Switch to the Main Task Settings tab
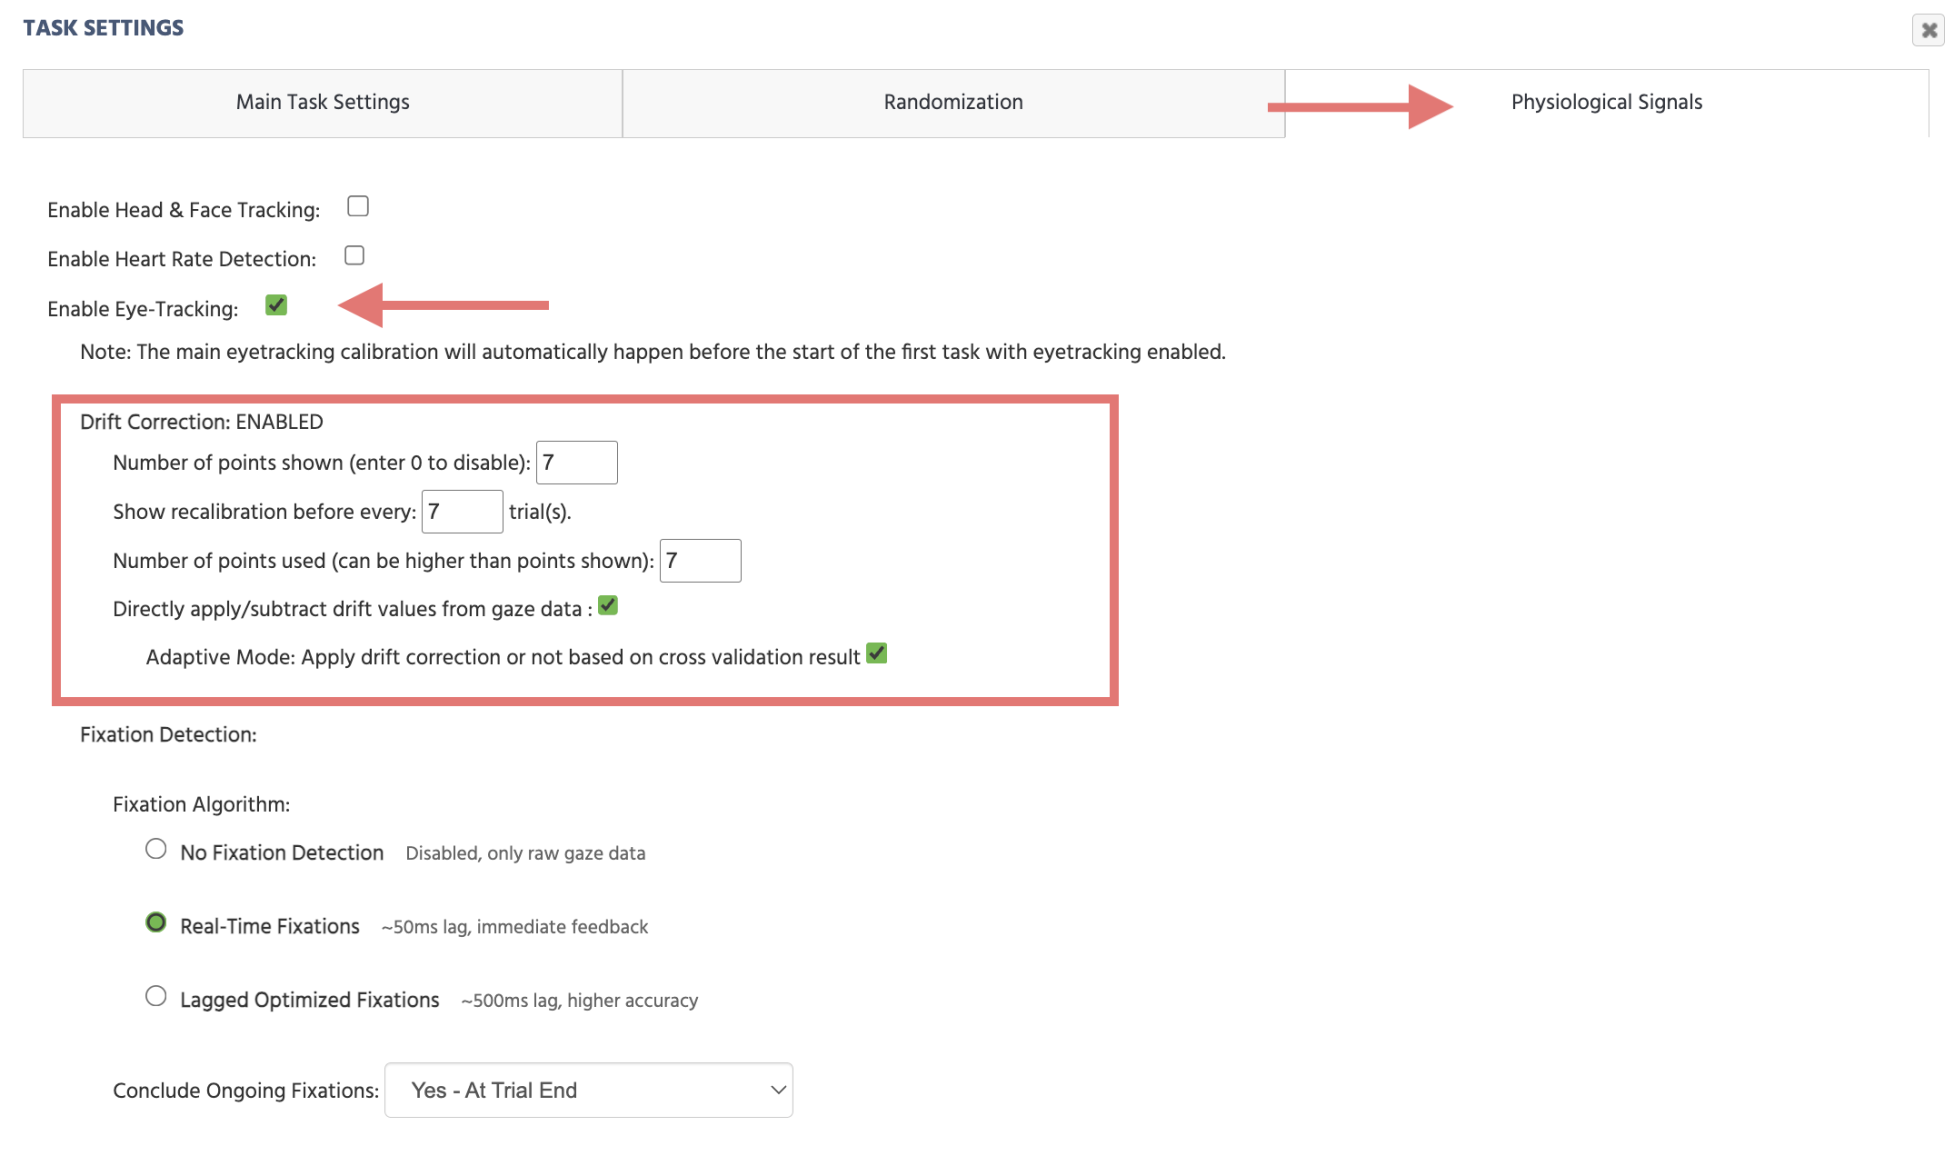 (322, 101)
